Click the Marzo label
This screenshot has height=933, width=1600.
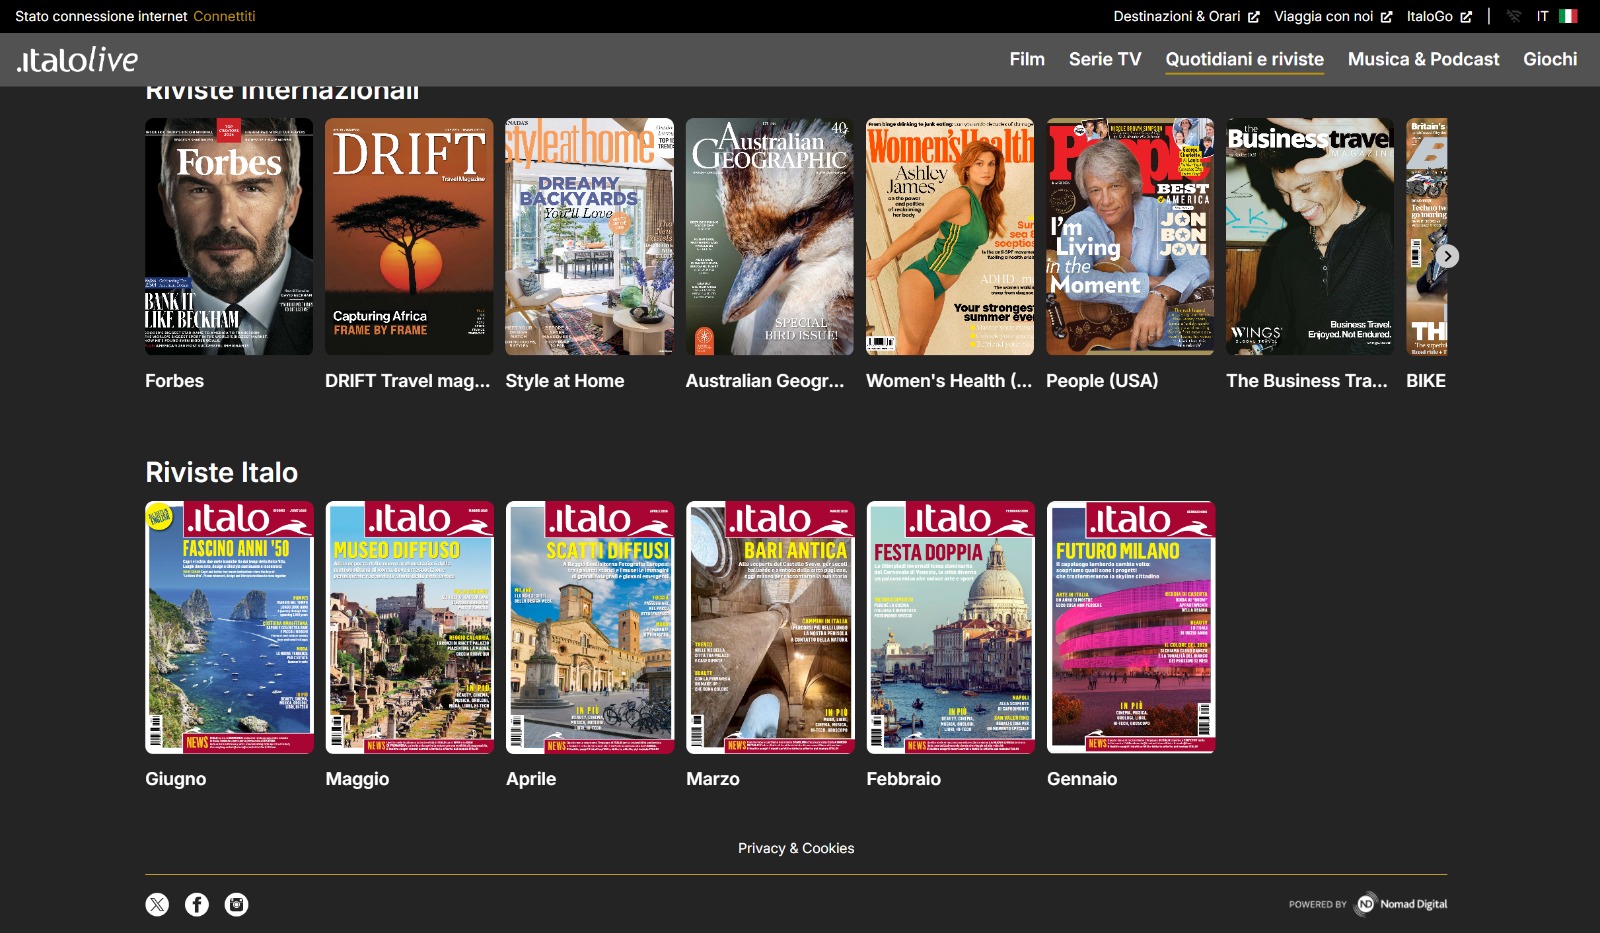tap(713, 779)
